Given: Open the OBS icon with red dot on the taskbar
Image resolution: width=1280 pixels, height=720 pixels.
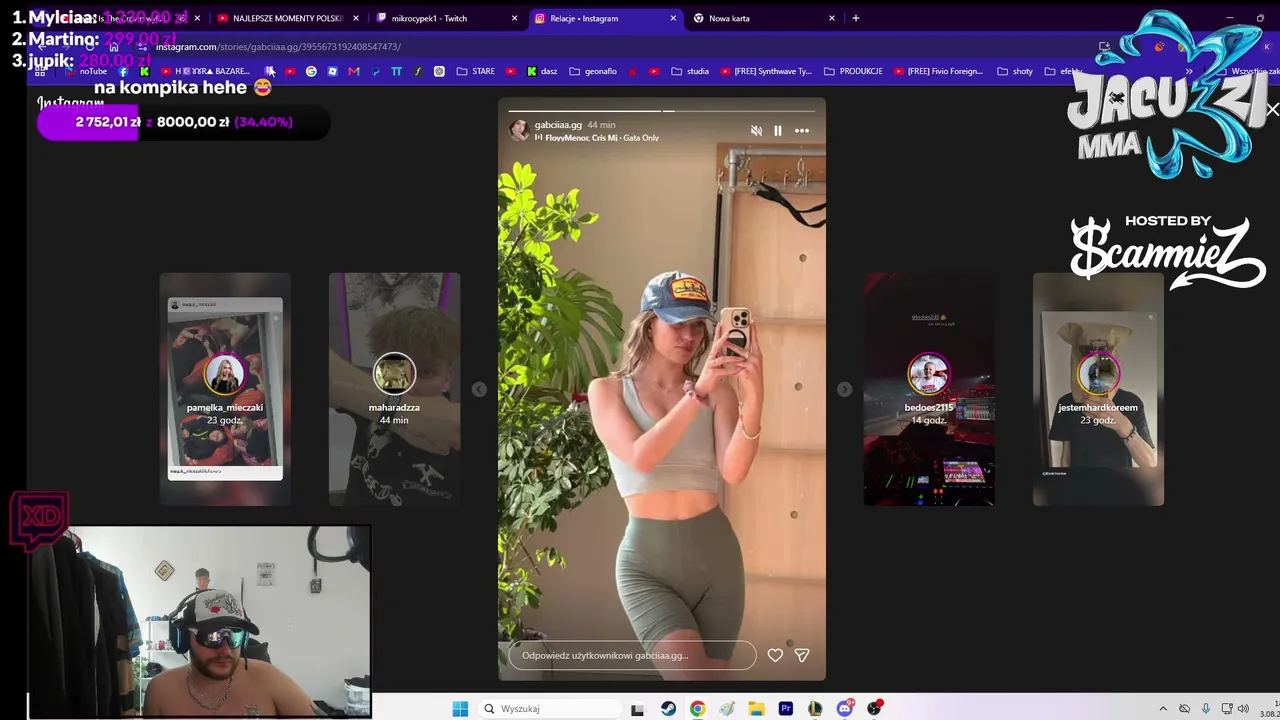Looking at the screenshot, I should (x=875, y=709).
